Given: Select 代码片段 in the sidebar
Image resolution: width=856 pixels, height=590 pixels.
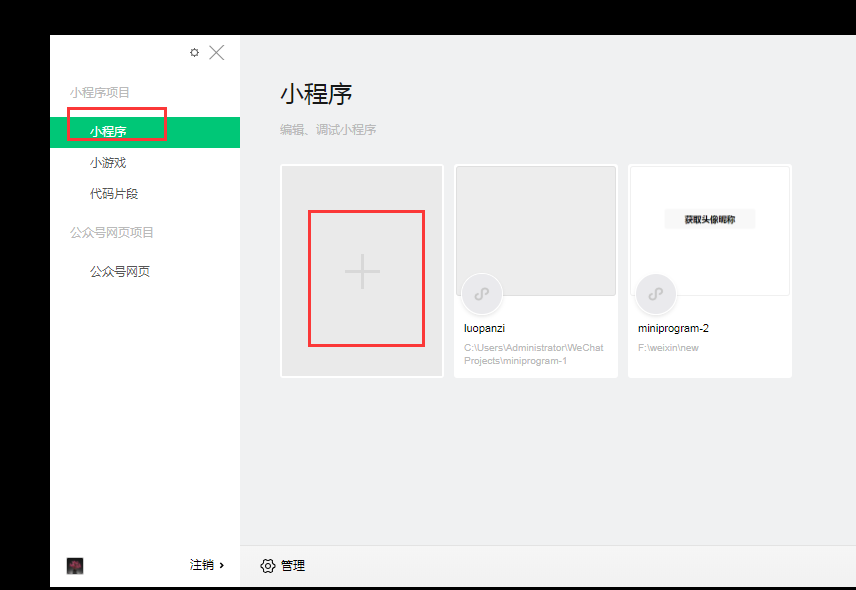Looking at the screenshot, I should click(x=114, y=194).
